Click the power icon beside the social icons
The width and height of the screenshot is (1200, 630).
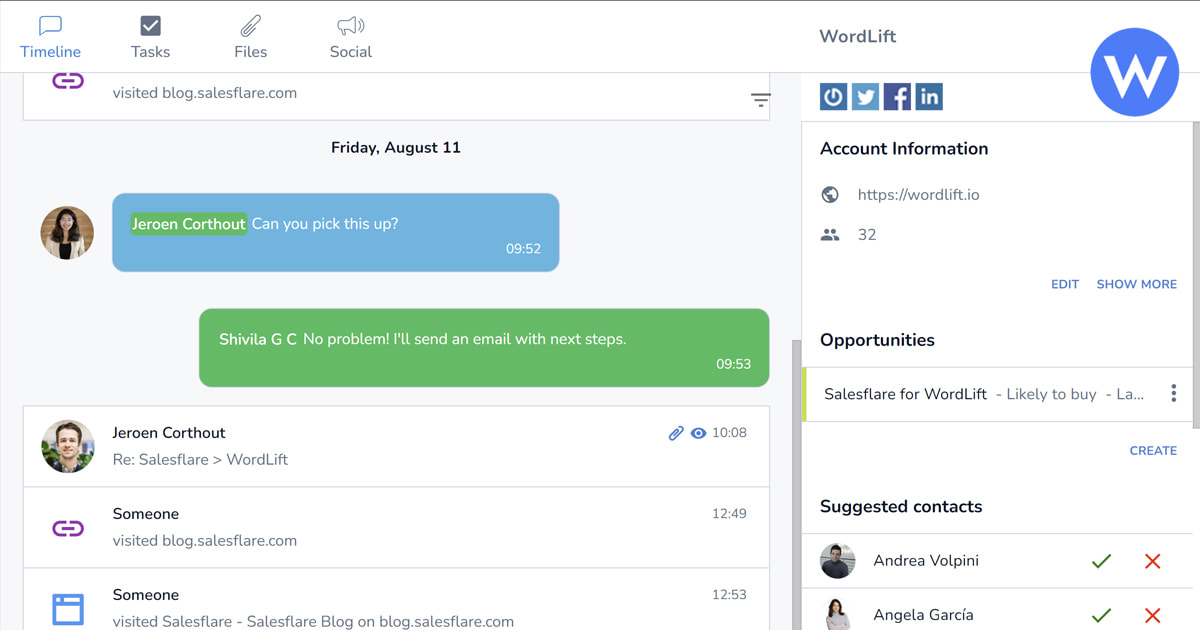point(833,96)
